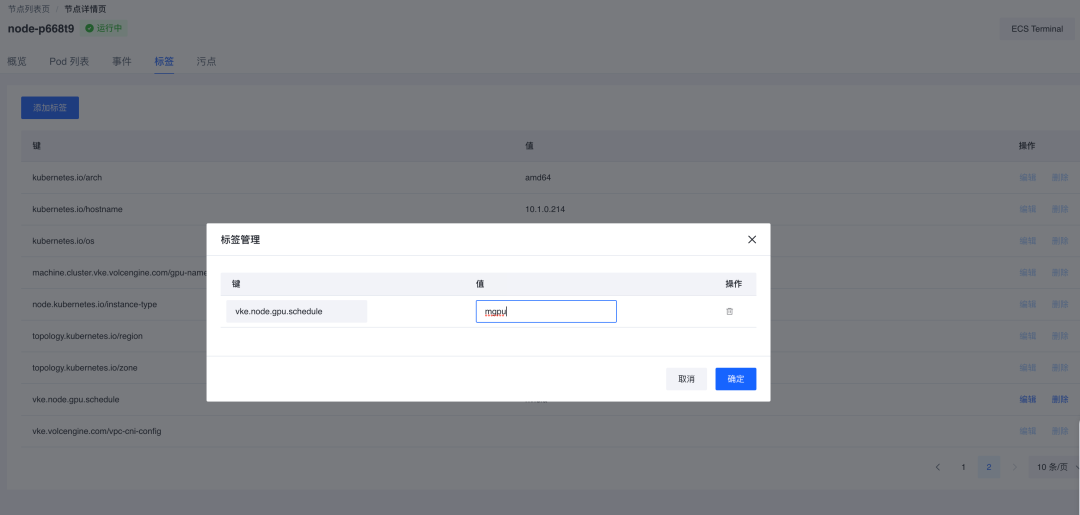Delete the vke.node.gpu.schedule label row in dialog

(729, 312)
